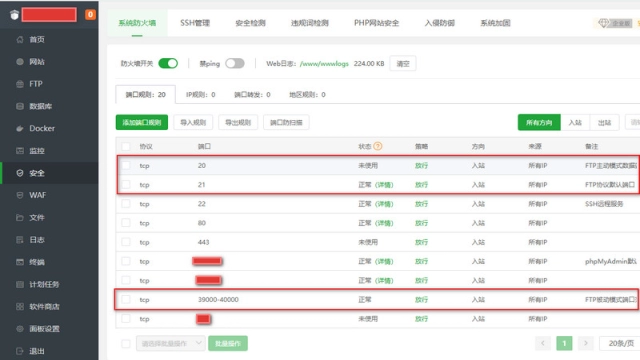This screenshot has height=360, width=640.
Task: Check the box for the phpMyAdmin row
Action: (x=126, y=261)
